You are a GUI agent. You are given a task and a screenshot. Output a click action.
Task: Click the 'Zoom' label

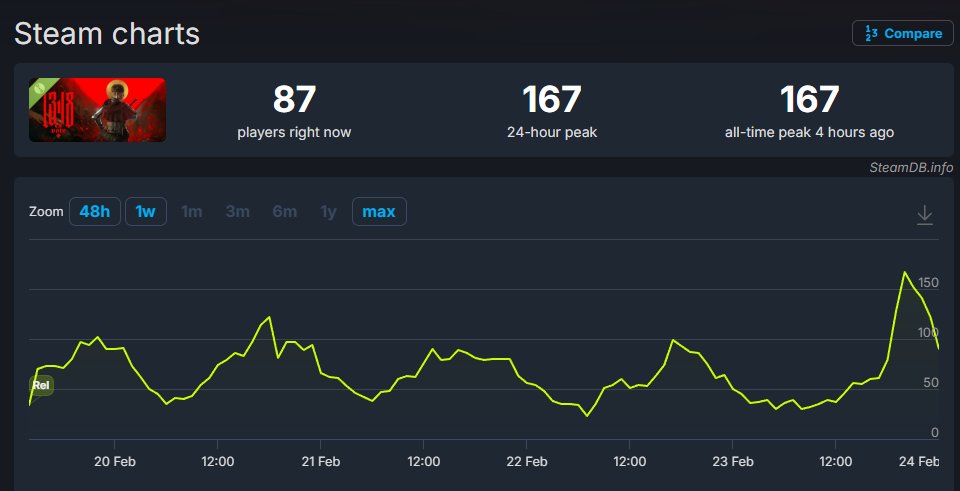[46, 212]
